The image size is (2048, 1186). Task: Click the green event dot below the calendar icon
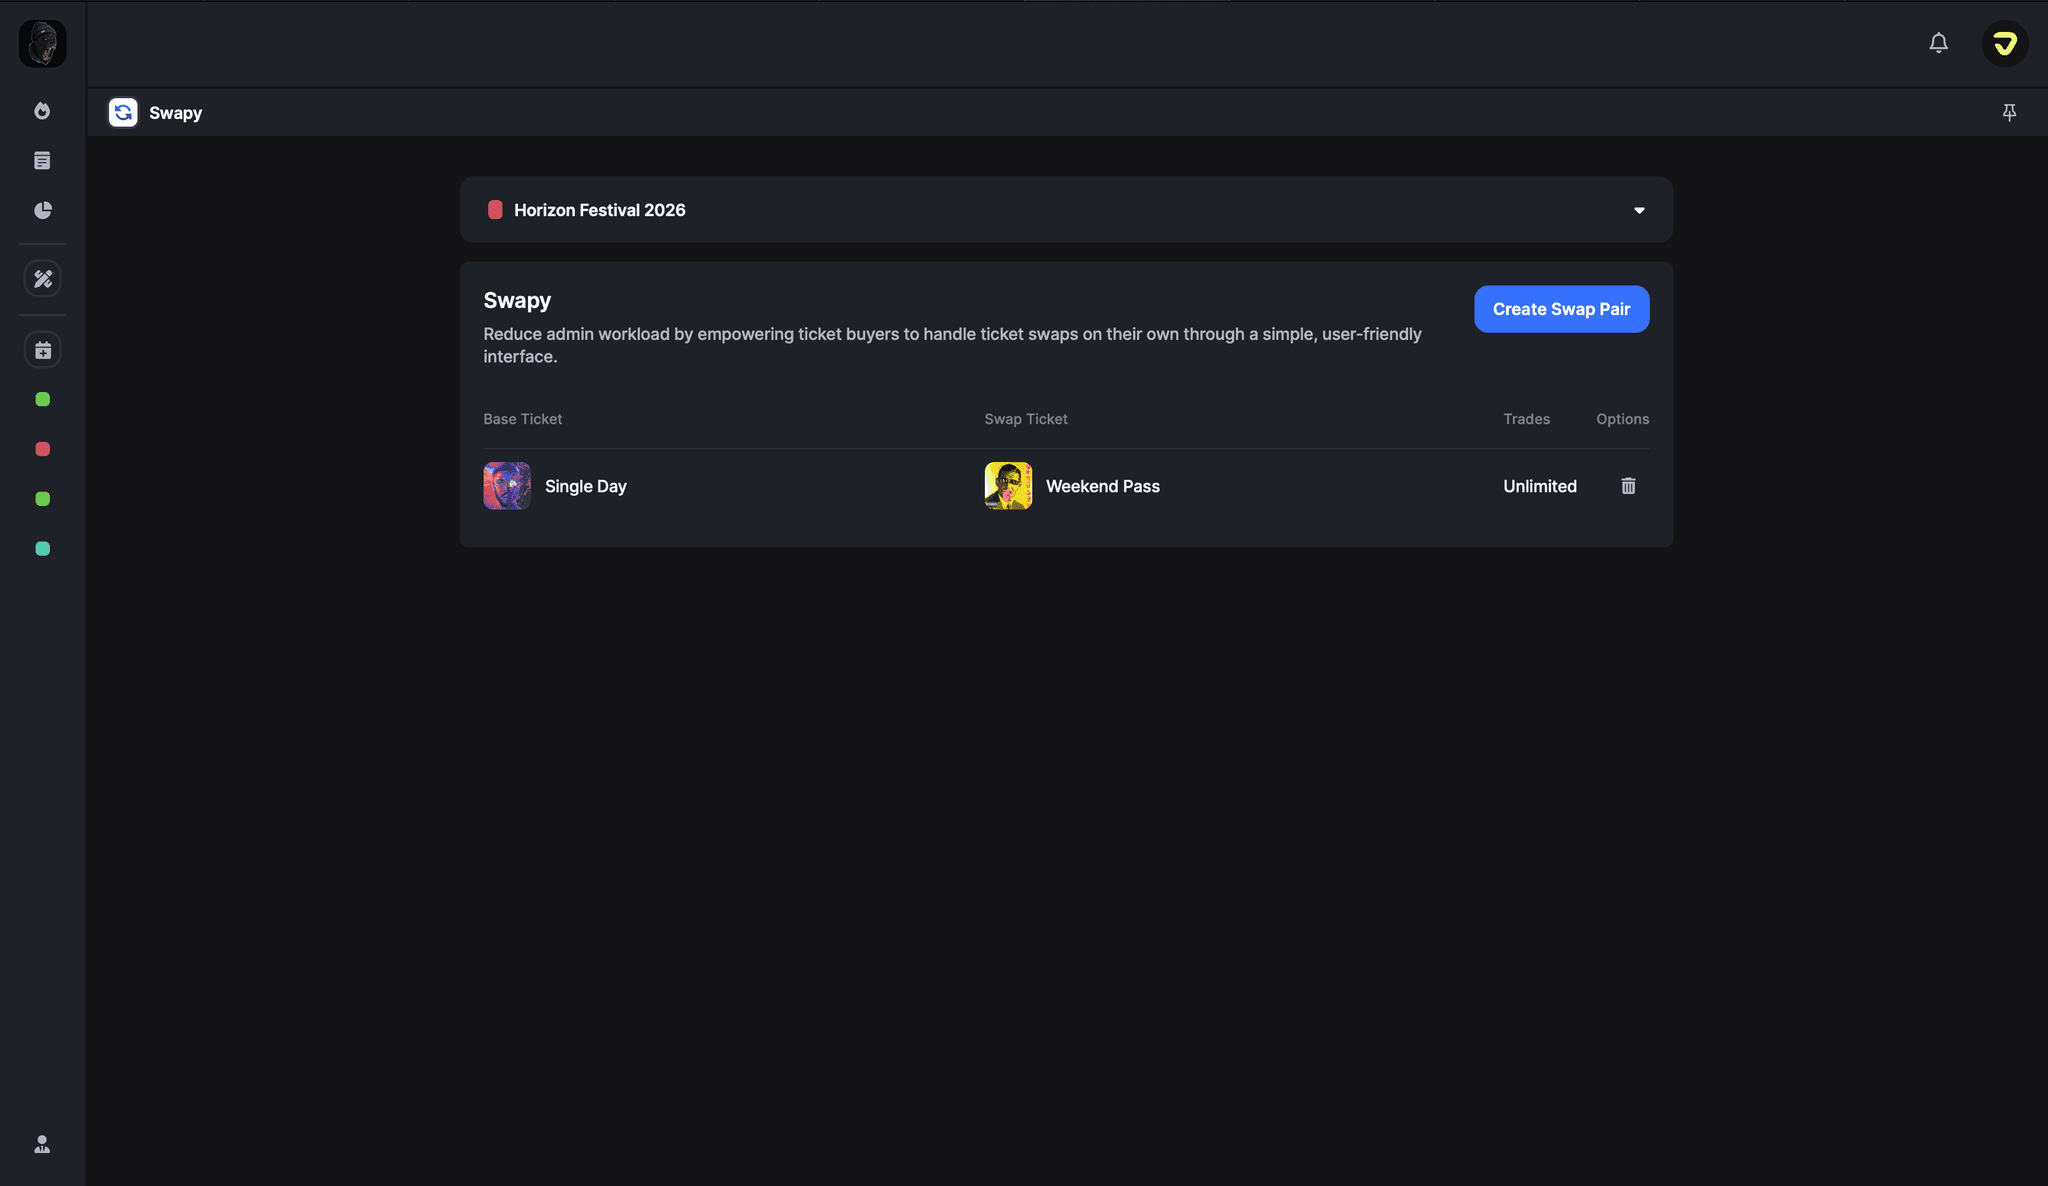42,399
